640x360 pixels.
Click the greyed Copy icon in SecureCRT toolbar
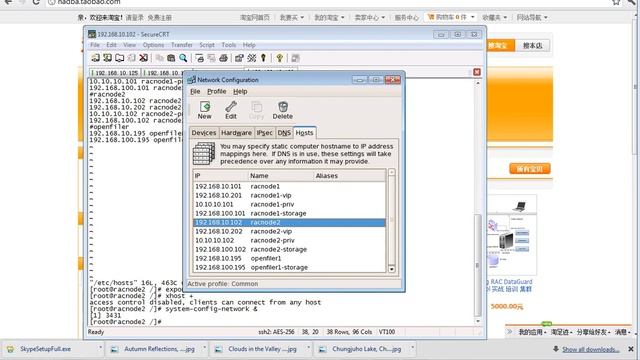point(160,58)
